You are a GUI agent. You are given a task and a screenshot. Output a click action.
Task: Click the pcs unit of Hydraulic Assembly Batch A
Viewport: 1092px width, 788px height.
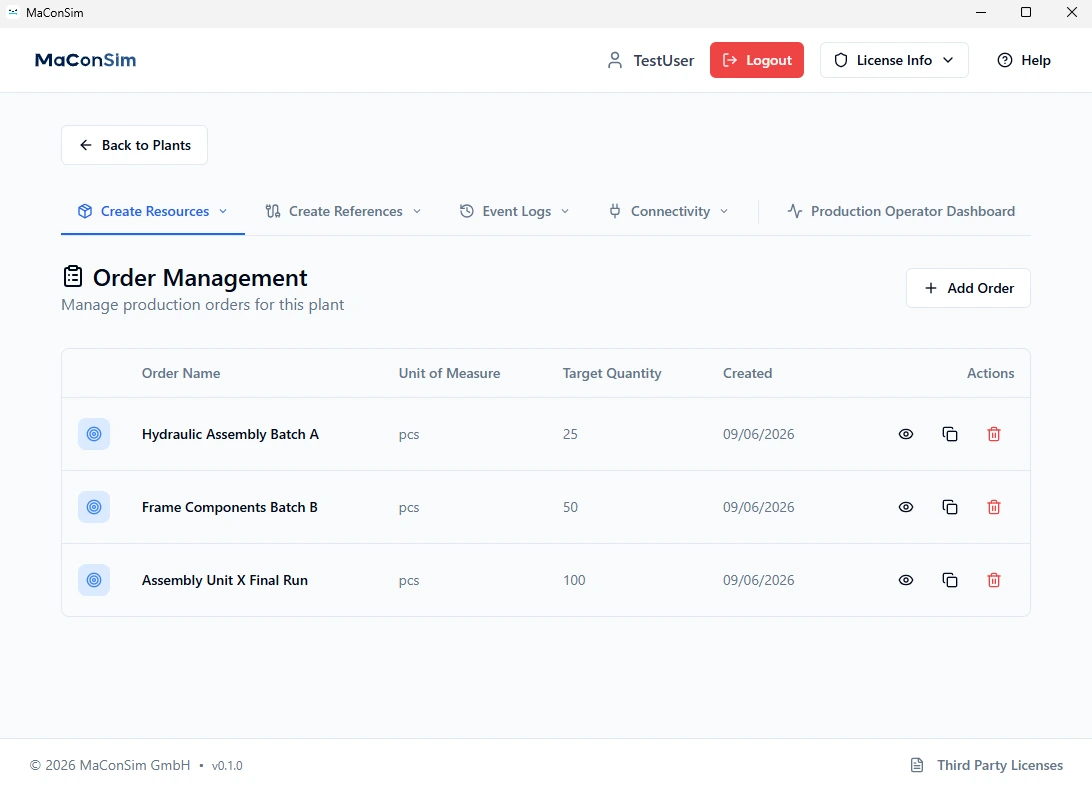tap(409, 435)
